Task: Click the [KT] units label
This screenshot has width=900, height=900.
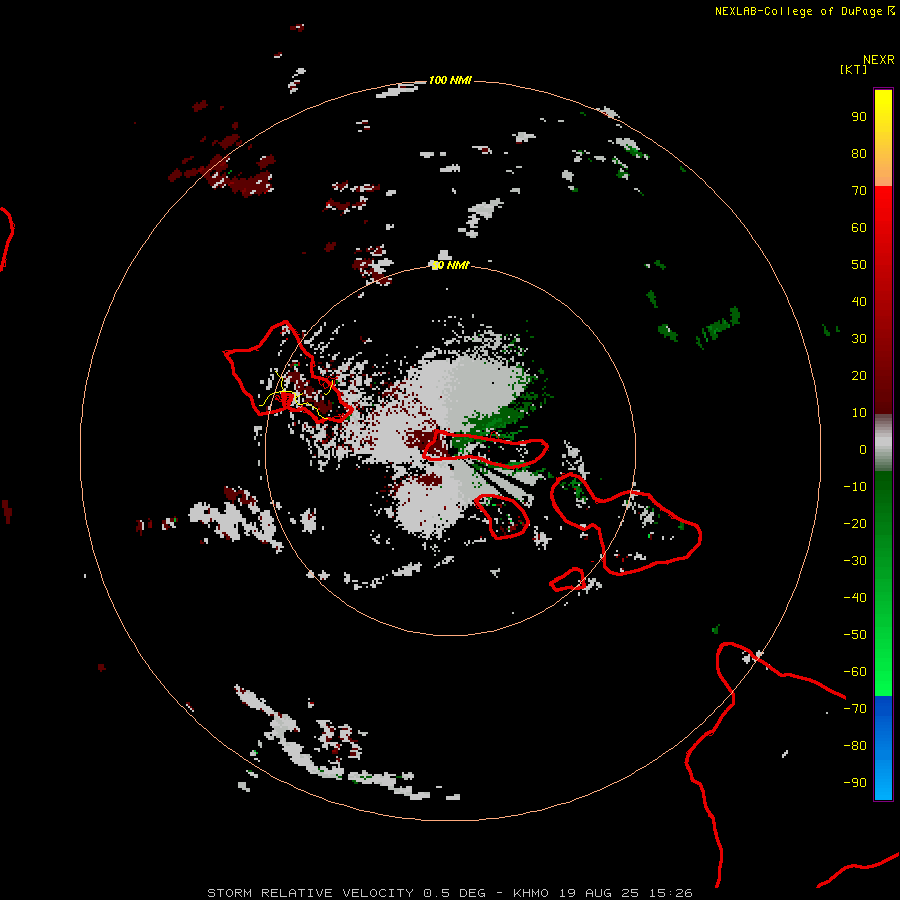Action: (x=853, y=69)
